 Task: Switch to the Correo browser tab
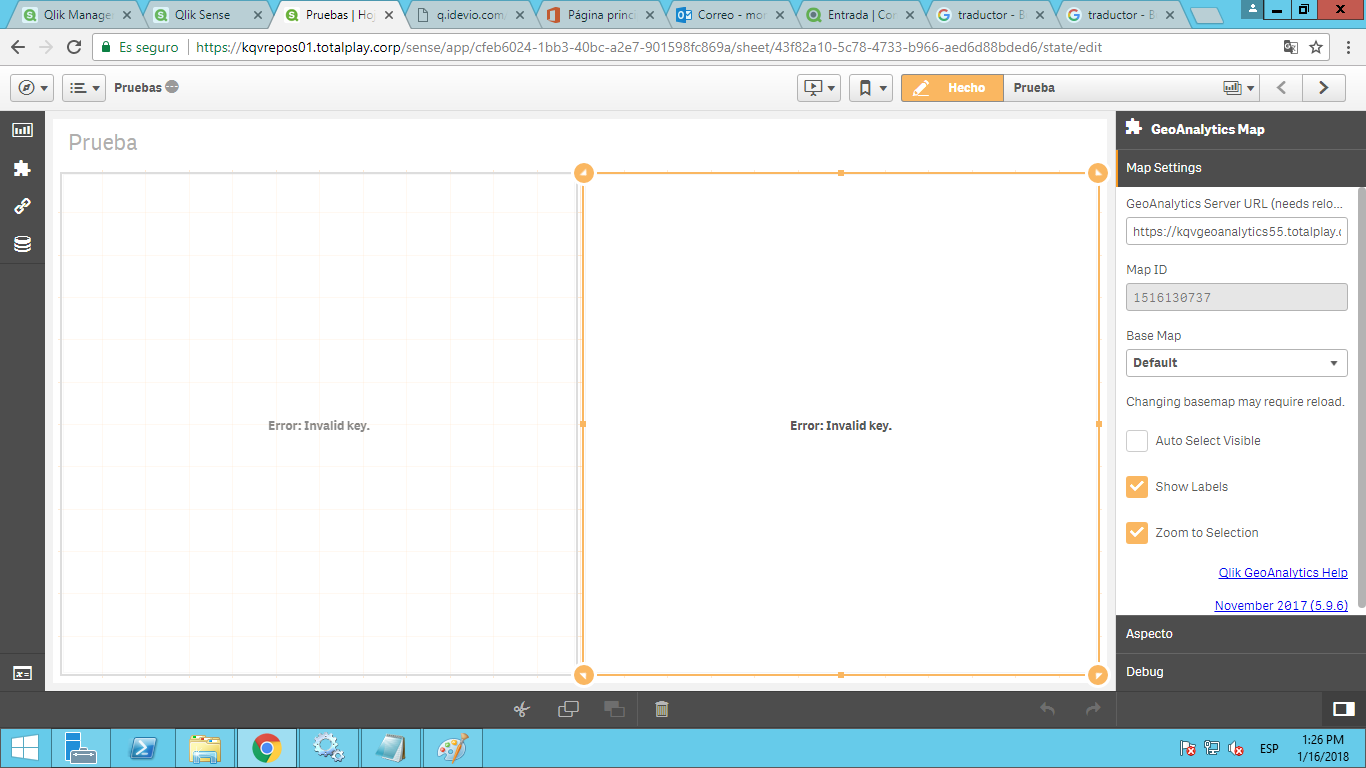pos(731,15)
